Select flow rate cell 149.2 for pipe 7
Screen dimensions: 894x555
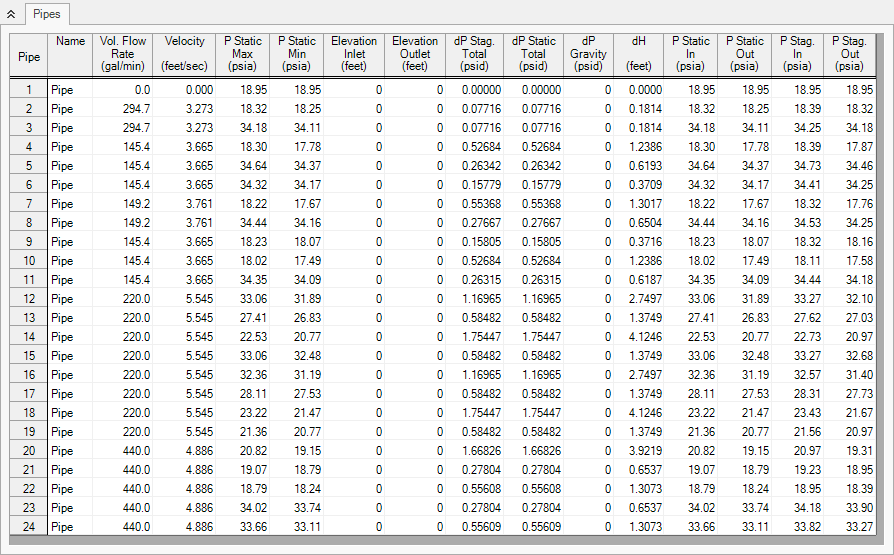123,204
